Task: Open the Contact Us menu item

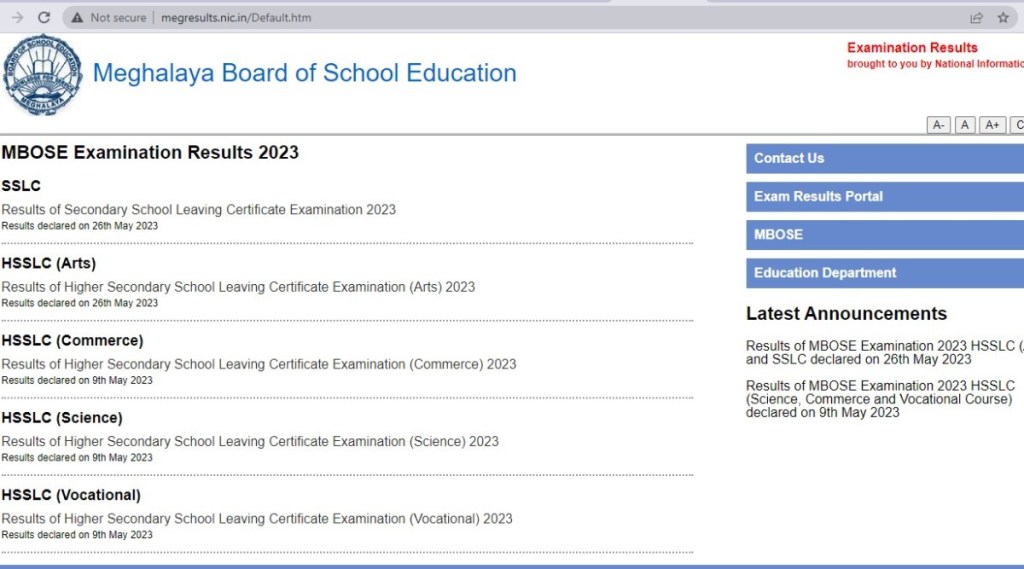Action: (x=885, y=158)
